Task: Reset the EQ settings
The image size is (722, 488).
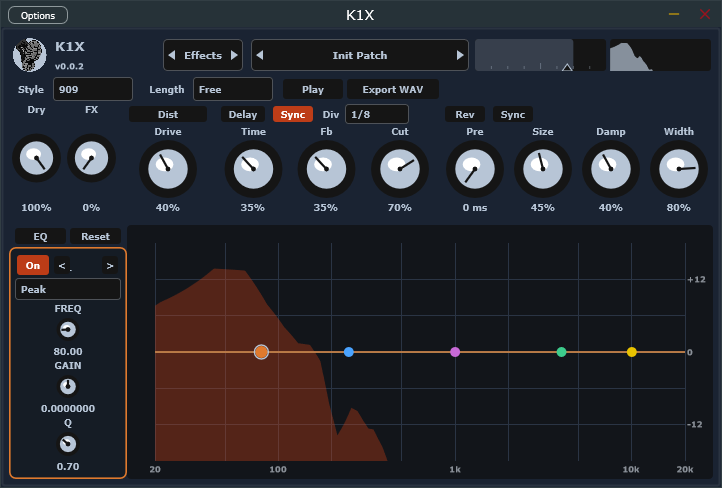Action: click(x=95, y=236)
